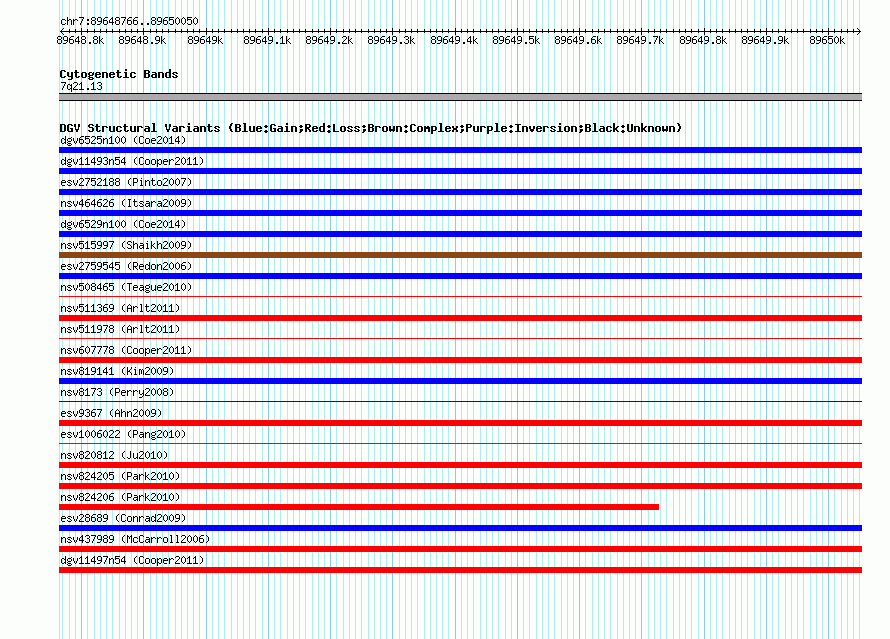Viewport: 890px width, 639px height.
Task: Click the esv2752188 (Pinto2007) label
Action: pyautogui.click(x=126, y=182)
